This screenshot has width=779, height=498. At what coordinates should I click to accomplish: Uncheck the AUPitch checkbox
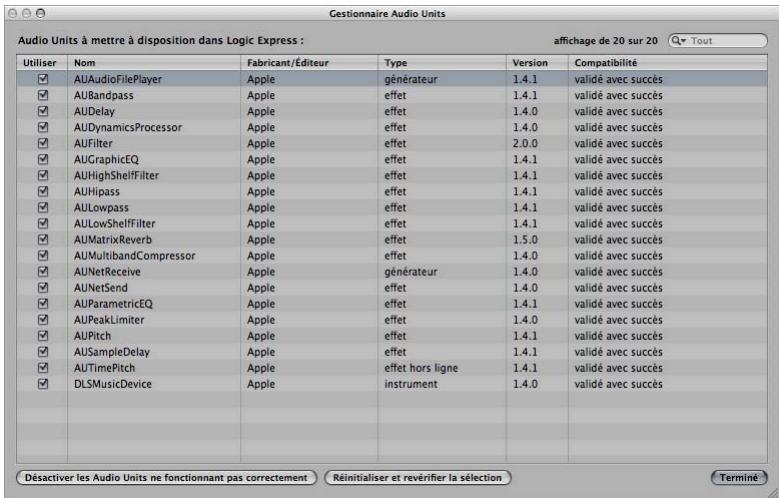click(43, 335)
